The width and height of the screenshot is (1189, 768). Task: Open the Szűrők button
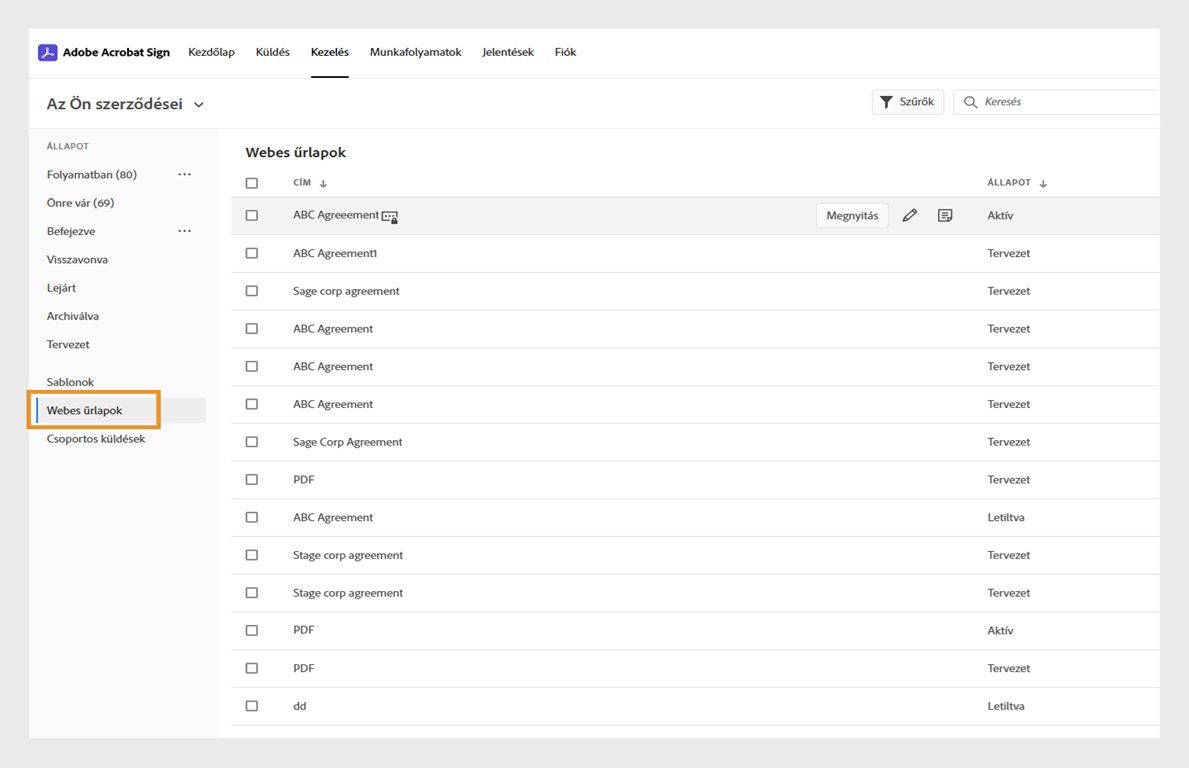[907, 101]
